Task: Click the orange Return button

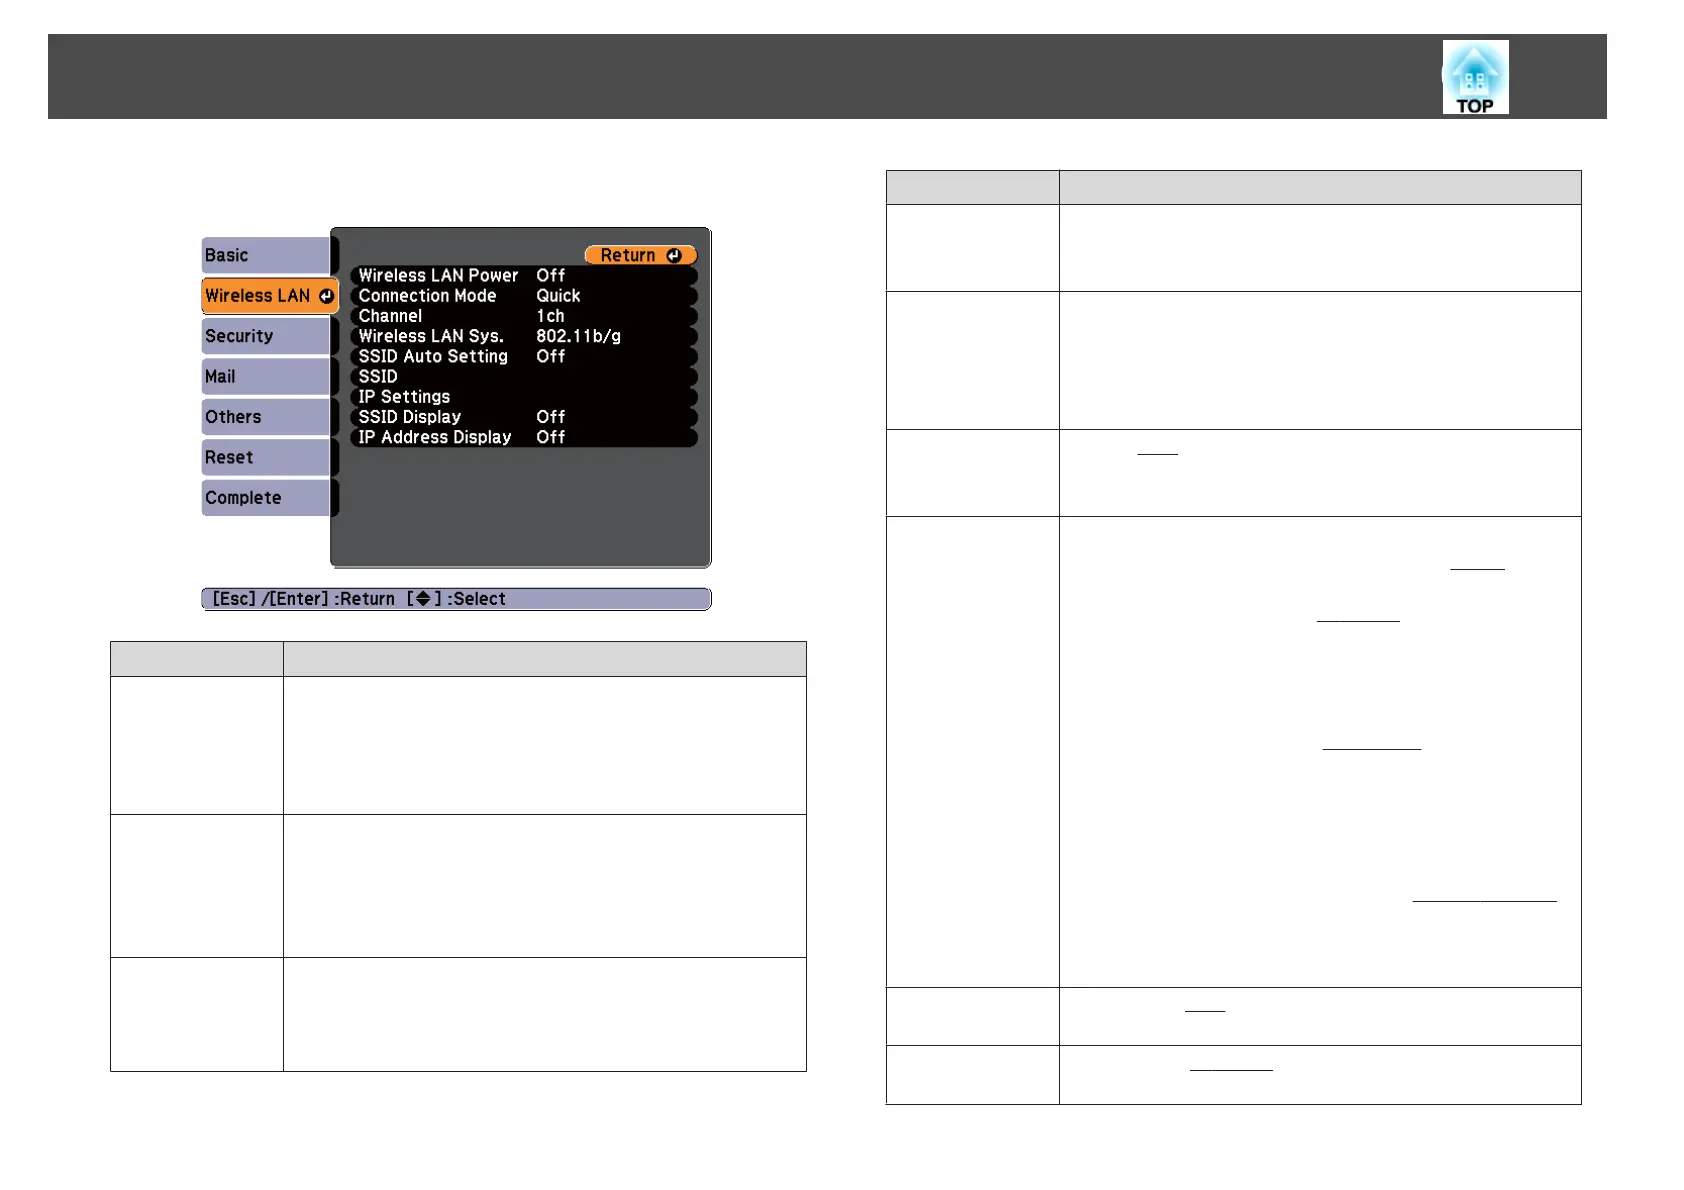Action: [x=640, y=255]
